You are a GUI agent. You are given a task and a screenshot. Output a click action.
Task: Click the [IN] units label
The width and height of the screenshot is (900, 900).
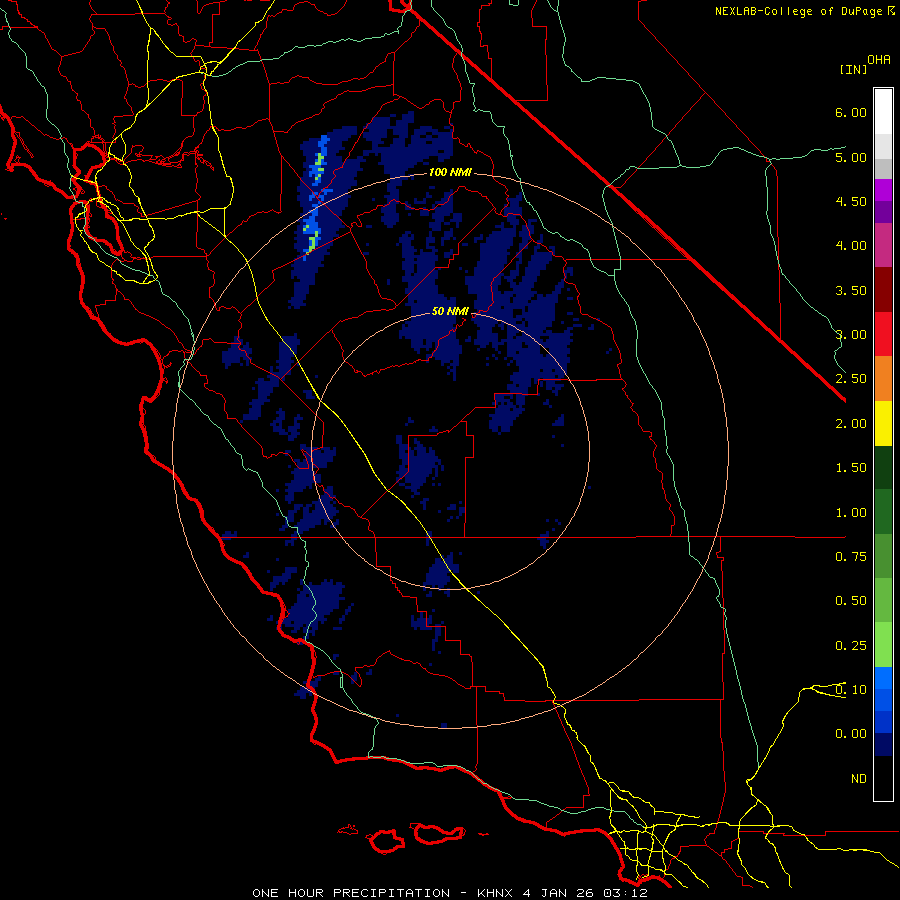click(853, 69)
